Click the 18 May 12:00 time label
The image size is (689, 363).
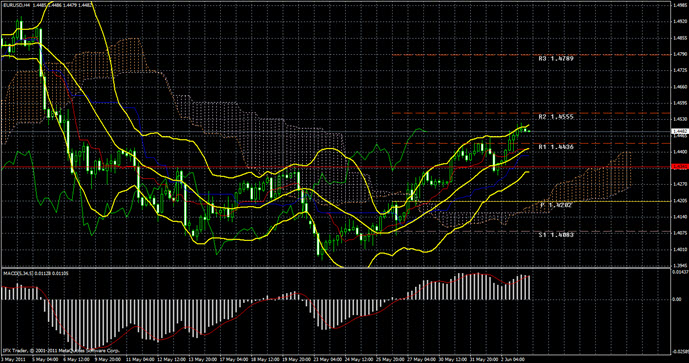pos(266,359)
